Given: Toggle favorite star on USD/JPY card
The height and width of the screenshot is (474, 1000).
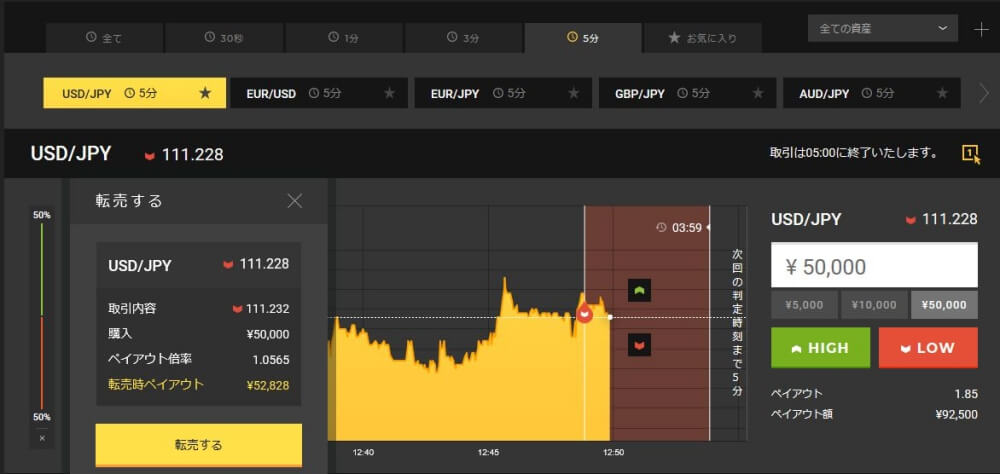Looking at the screenshot, I should pyautogui.click(x=205, y=93).
